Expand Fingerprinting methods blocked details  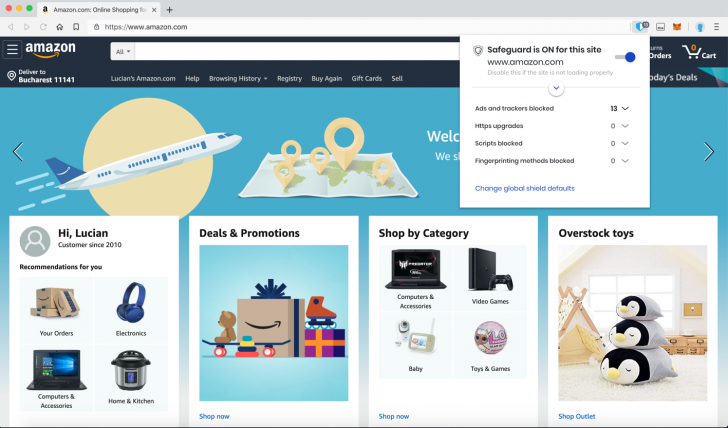point(625,161)
